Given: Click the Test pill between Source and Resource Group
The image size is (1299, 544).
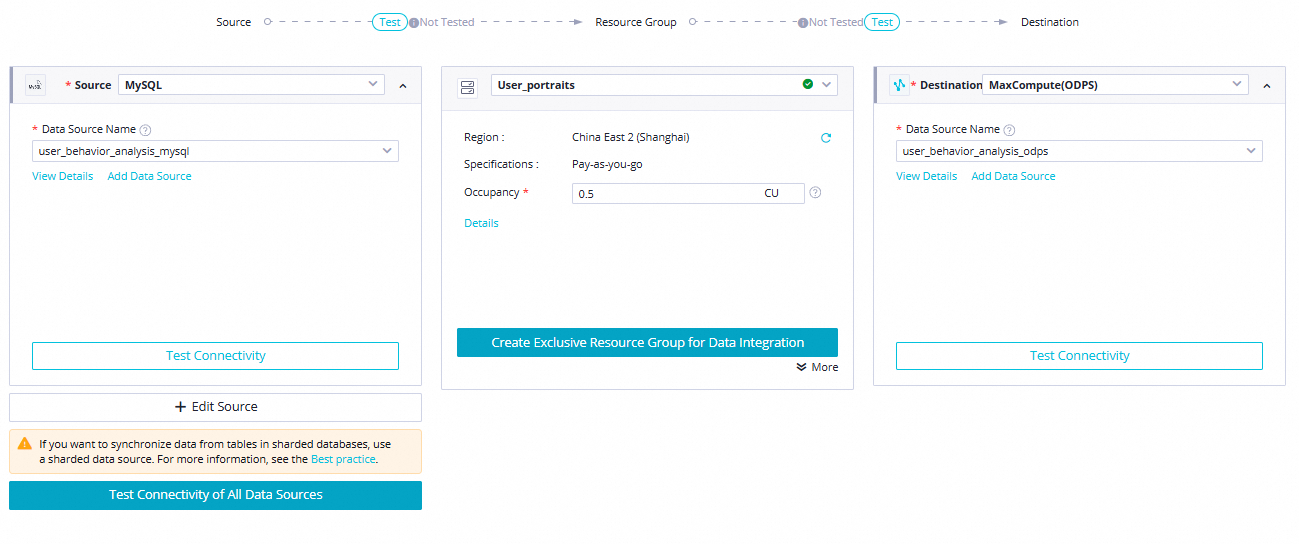Looking at the screenshot, I should click(390, 22).
